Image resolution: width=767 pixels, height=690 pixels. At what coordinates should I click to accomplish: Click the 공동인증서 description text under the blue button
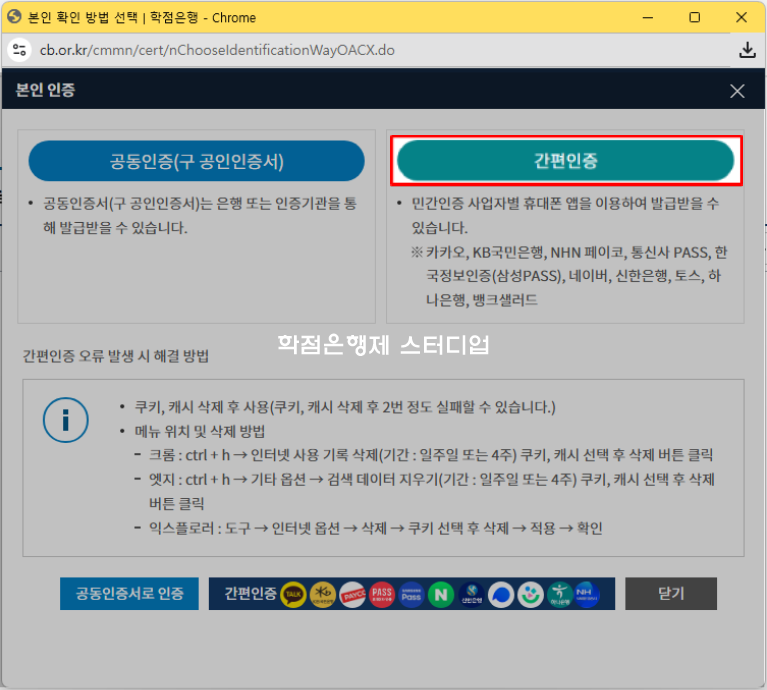200,216
